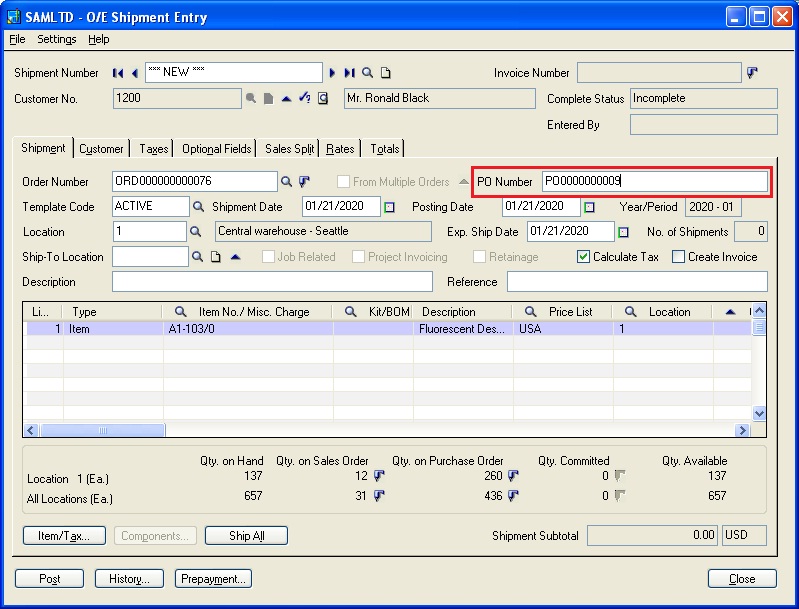Click the grid's horizontal scrollbar right arrow
This screenshot has width=799, height=609.
point(742,430)
